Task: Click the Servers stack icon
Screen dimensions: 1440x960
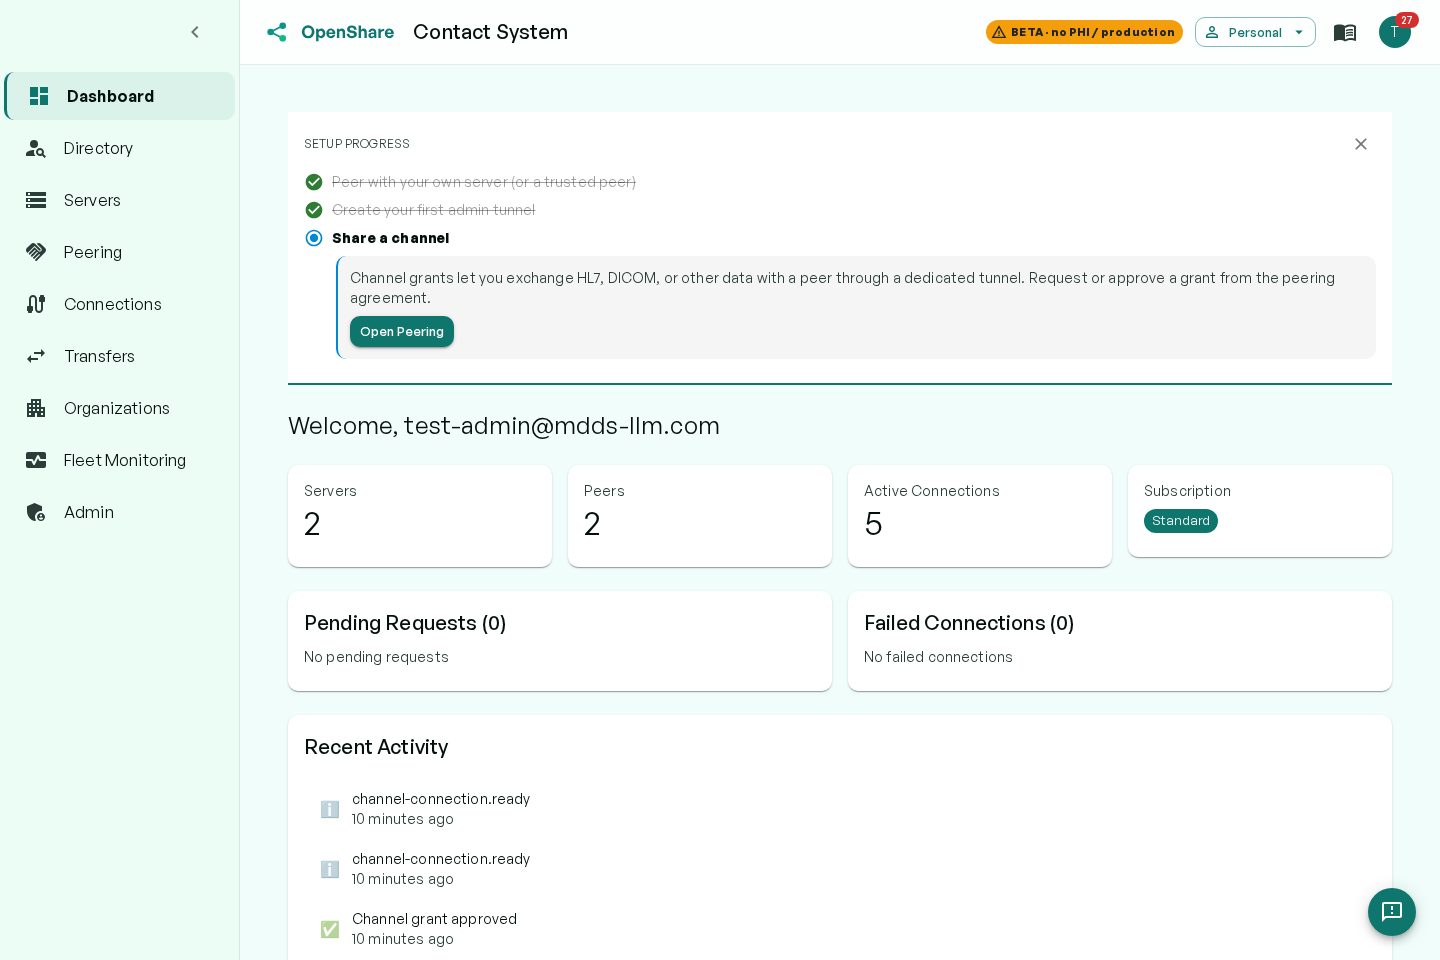Action: (36, 200)
